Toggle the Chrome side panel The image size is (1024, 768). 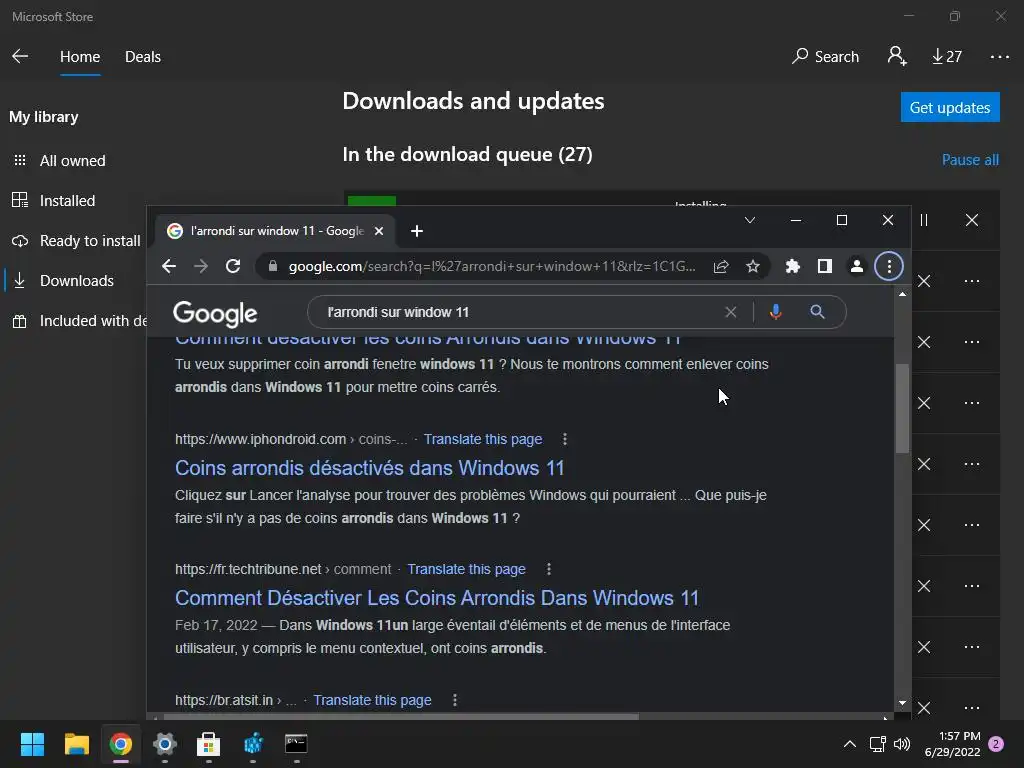click(x=825, y=266)
